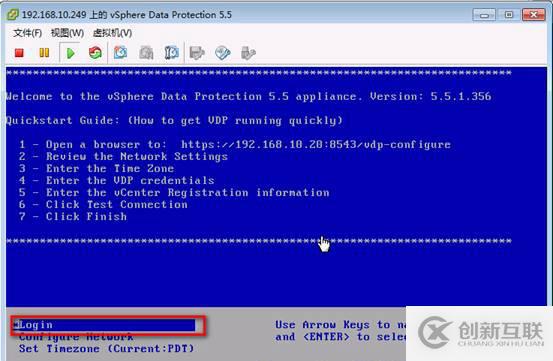Select Set Timezone (Current:PDT) option

pos(107,349)
